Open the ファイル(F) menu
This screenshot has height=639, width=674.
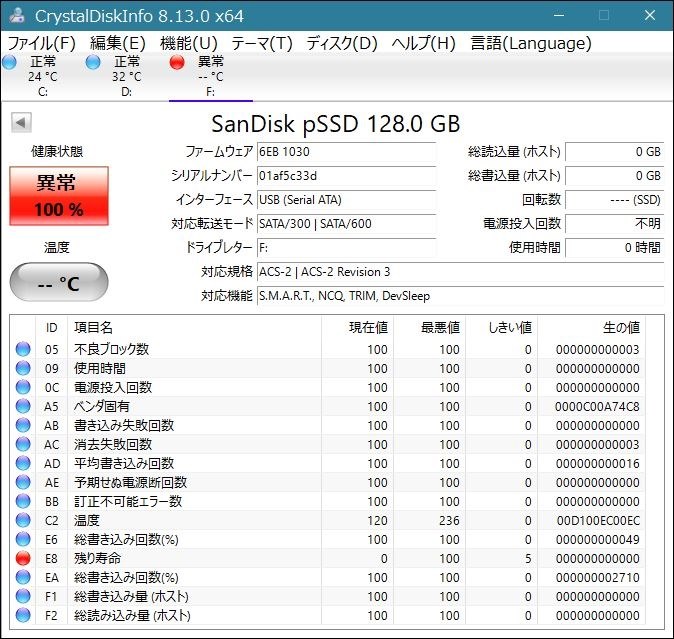42,43
